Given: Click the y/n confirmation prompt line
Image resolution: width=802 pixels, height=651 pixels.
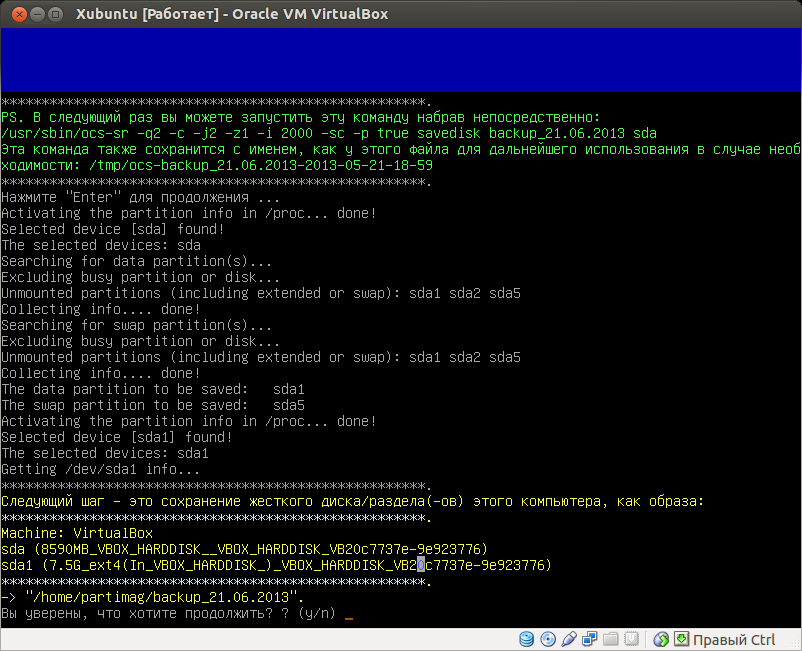Looking at the screenshot, I should (177, 613).
